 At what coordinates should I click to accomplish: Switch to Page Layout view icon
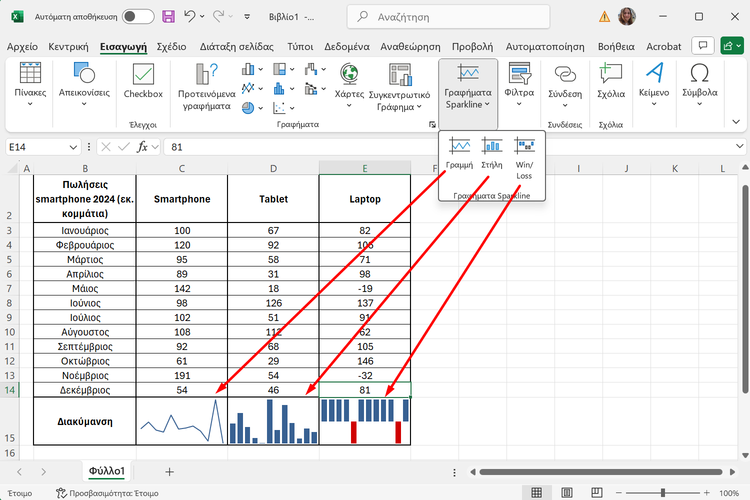point(567,492)
